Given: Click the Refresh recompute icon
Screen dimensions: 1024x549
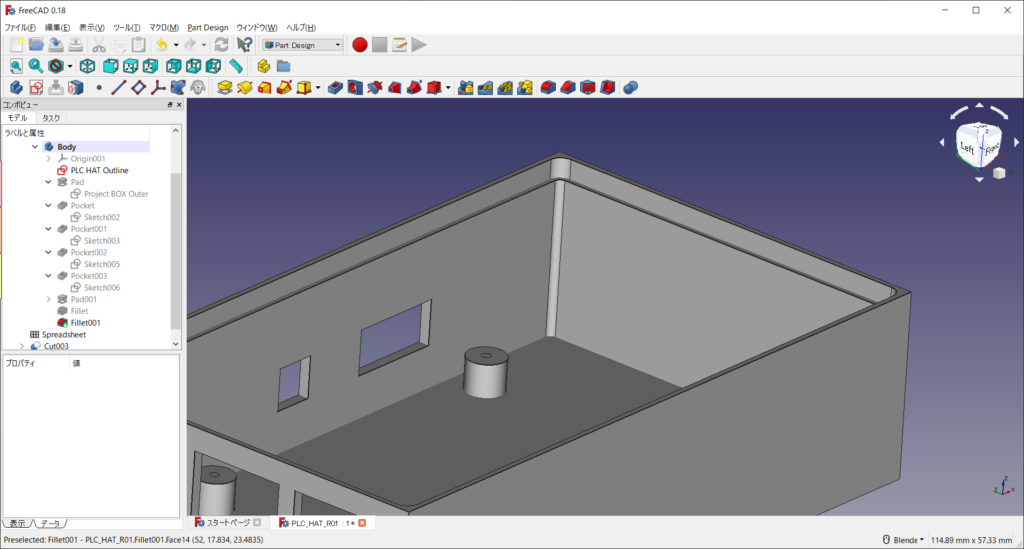Looking at the screenshot, I should (x=221, y=44).
